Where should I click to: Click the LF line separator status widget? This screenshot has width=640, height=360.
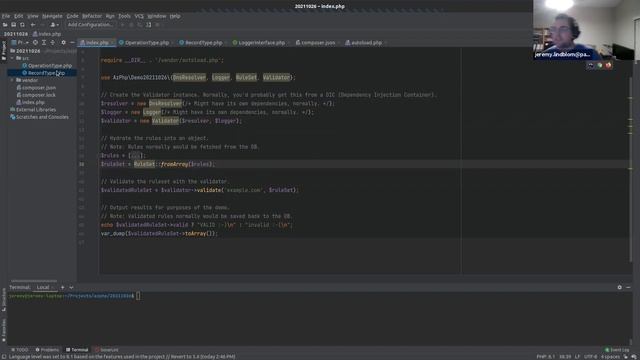click(x=578, y=357)
